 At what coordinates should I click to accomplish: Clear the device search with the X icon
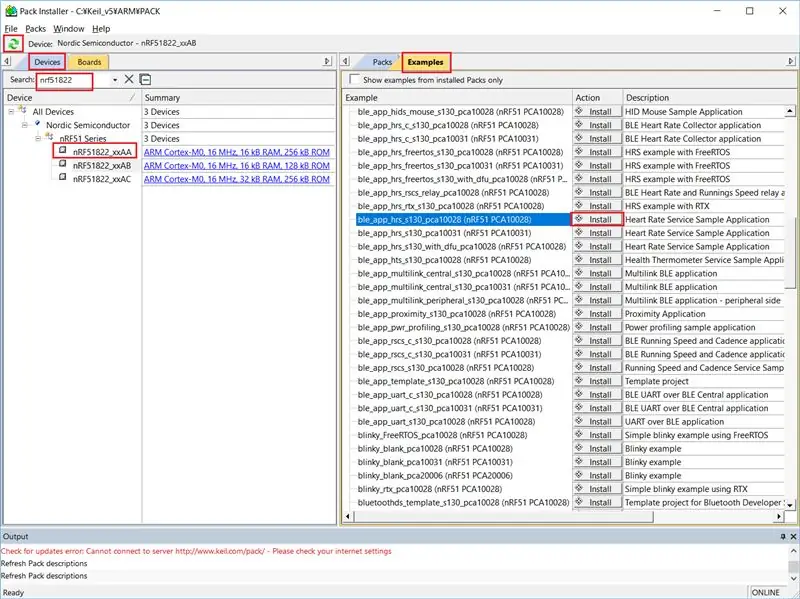pos(129,79)
